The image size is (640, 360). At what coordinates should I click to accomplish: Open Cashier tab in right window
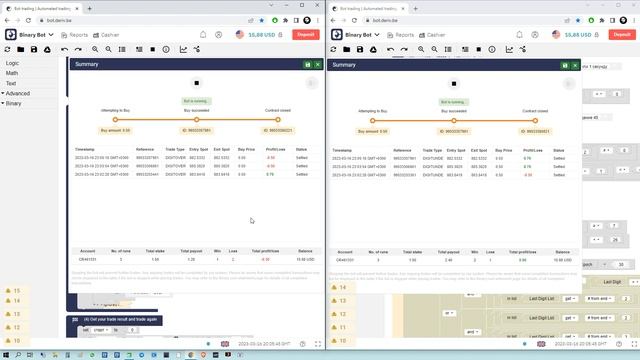click(x=432, y=35)
